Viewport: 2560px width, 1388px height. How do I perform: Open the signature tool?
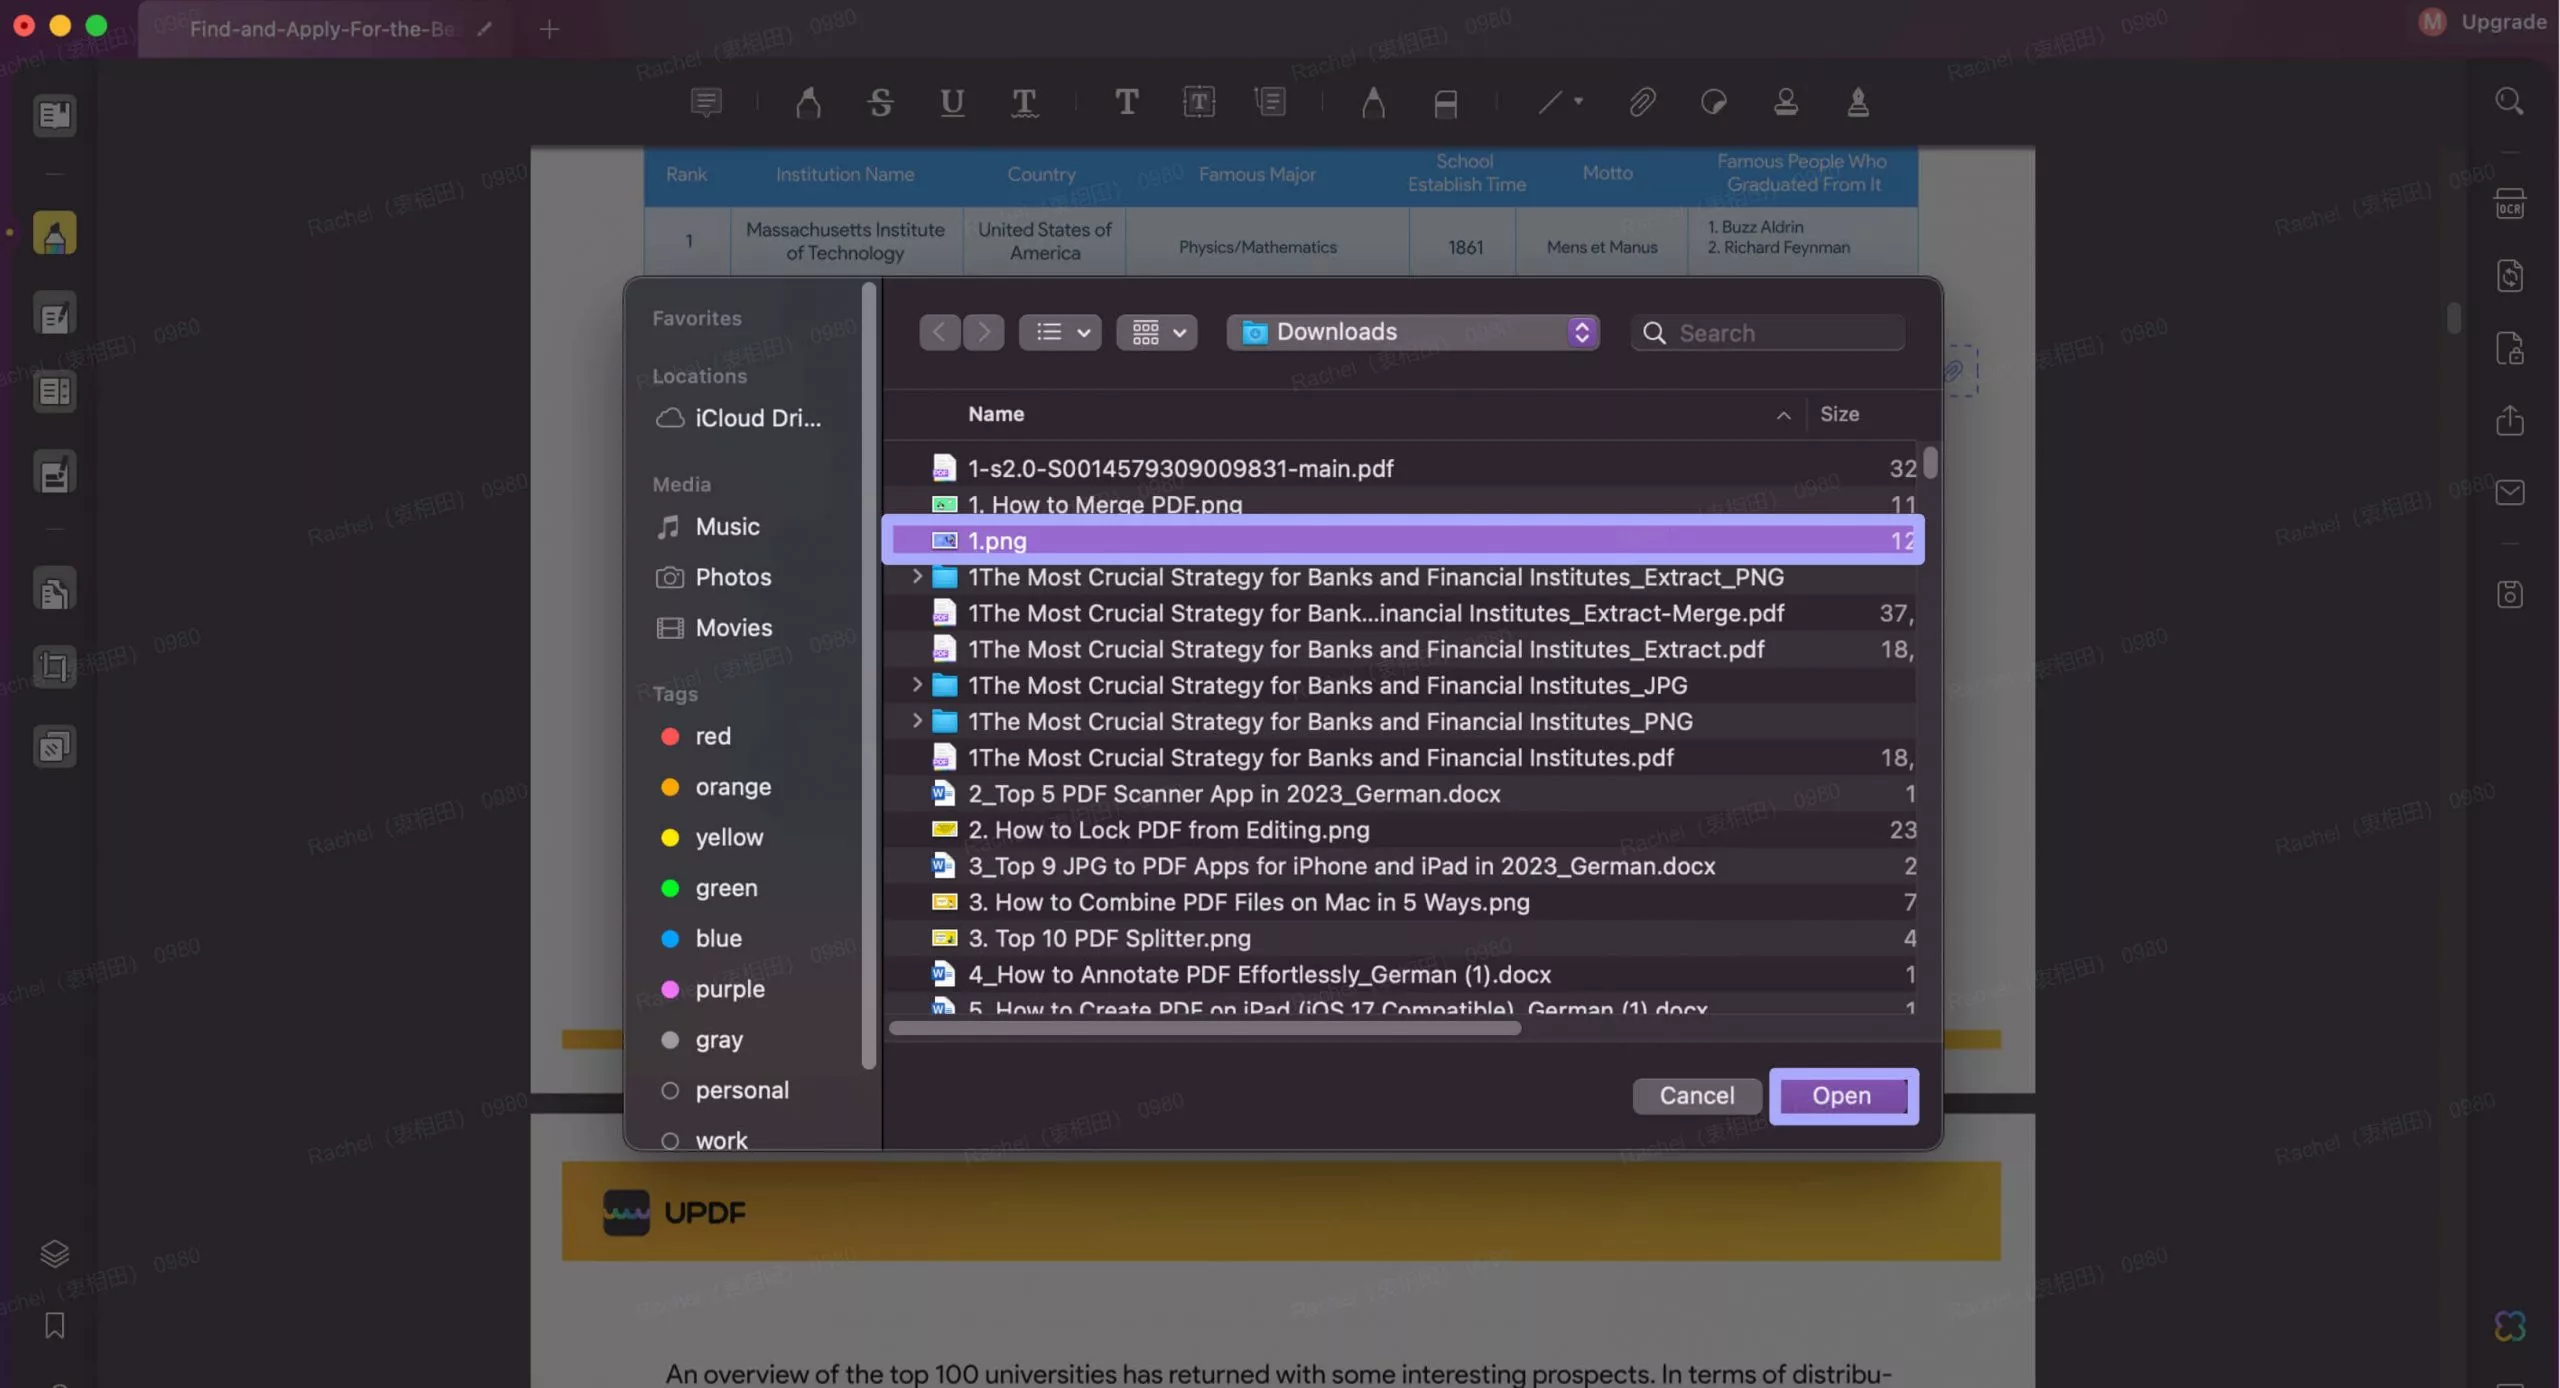pos(1857,102)
